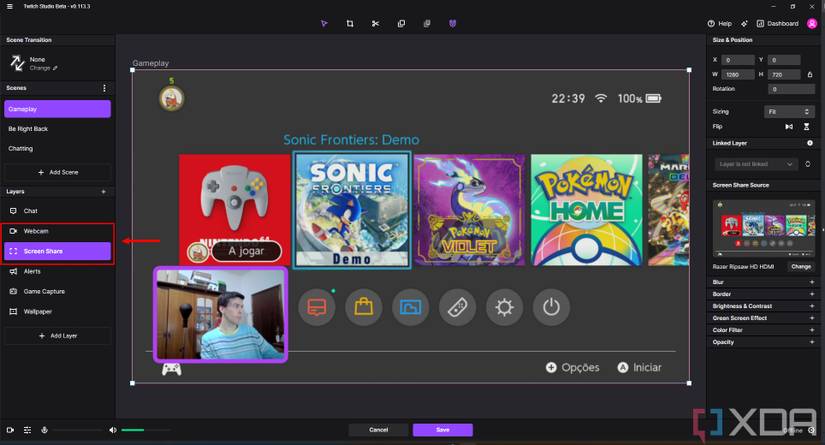Click the plus icon beside Layers header
The image size is (825, 445).
[103, 191]
